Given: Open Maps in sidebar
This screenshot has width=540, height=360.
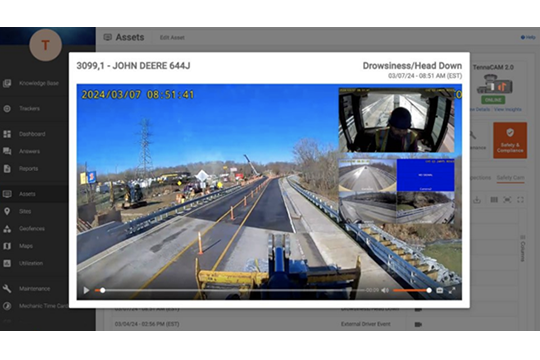Looking at the screenshot, I should pyautogui.click(x=26, y=246).
